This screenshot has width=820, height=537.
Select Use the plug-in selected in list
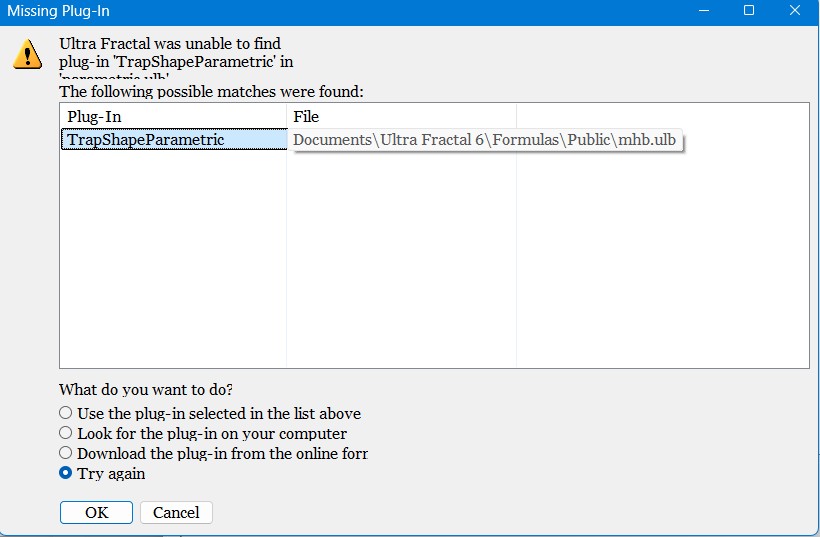(x=210, y=413)
